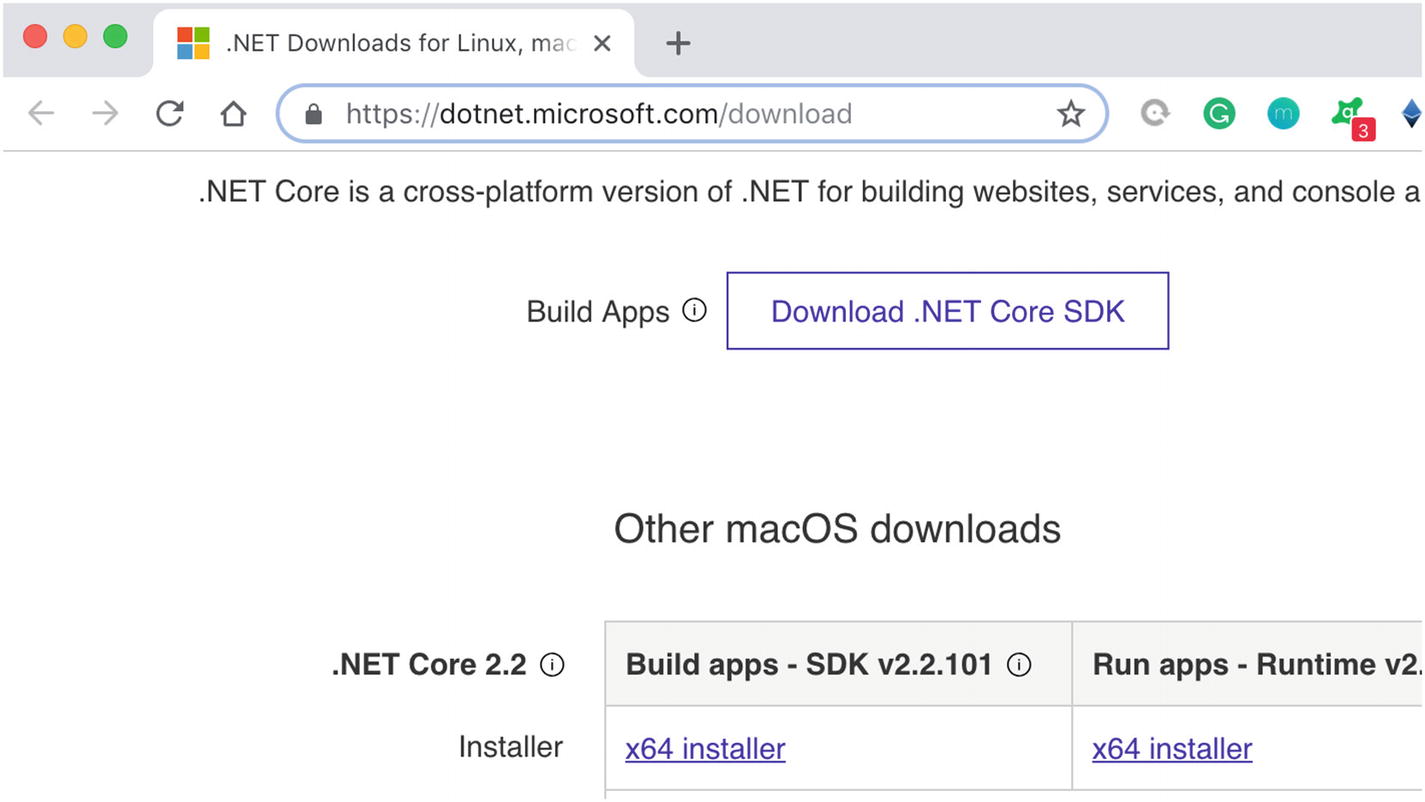Go forward with the browser forward arrow

105,114
